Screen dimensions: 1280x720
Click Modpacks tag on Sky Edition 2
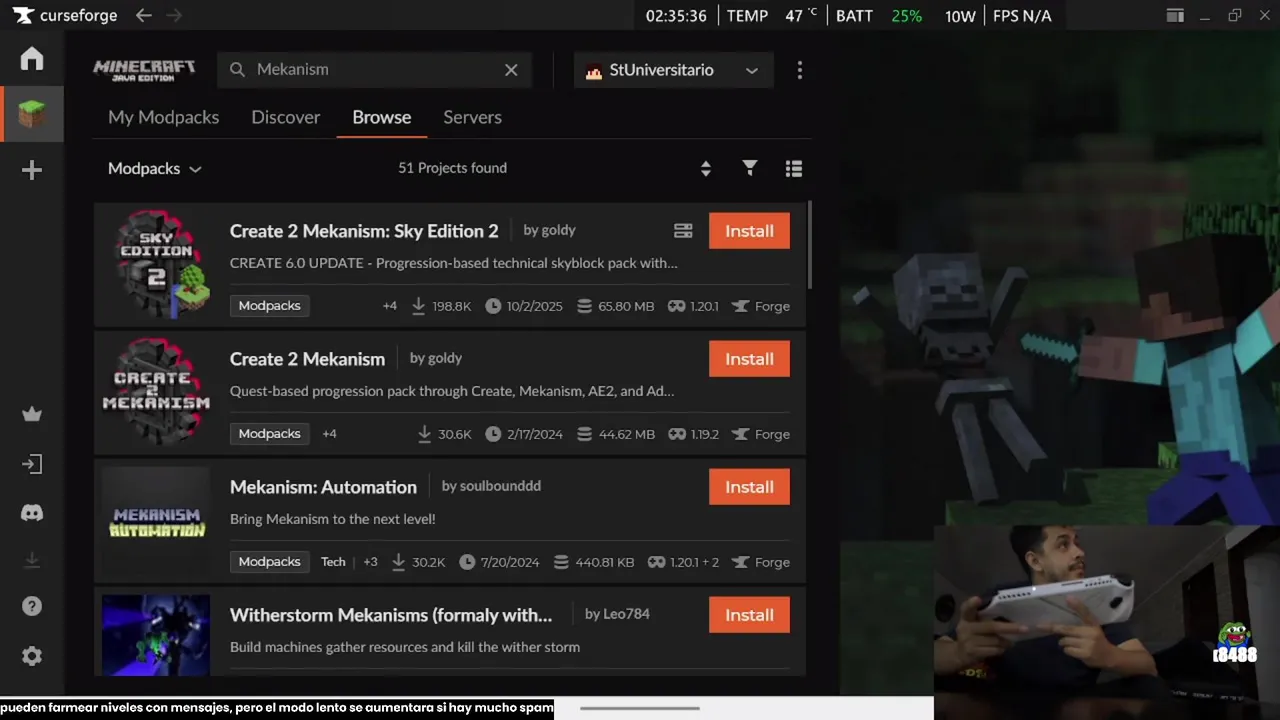[x=269, y=306]
